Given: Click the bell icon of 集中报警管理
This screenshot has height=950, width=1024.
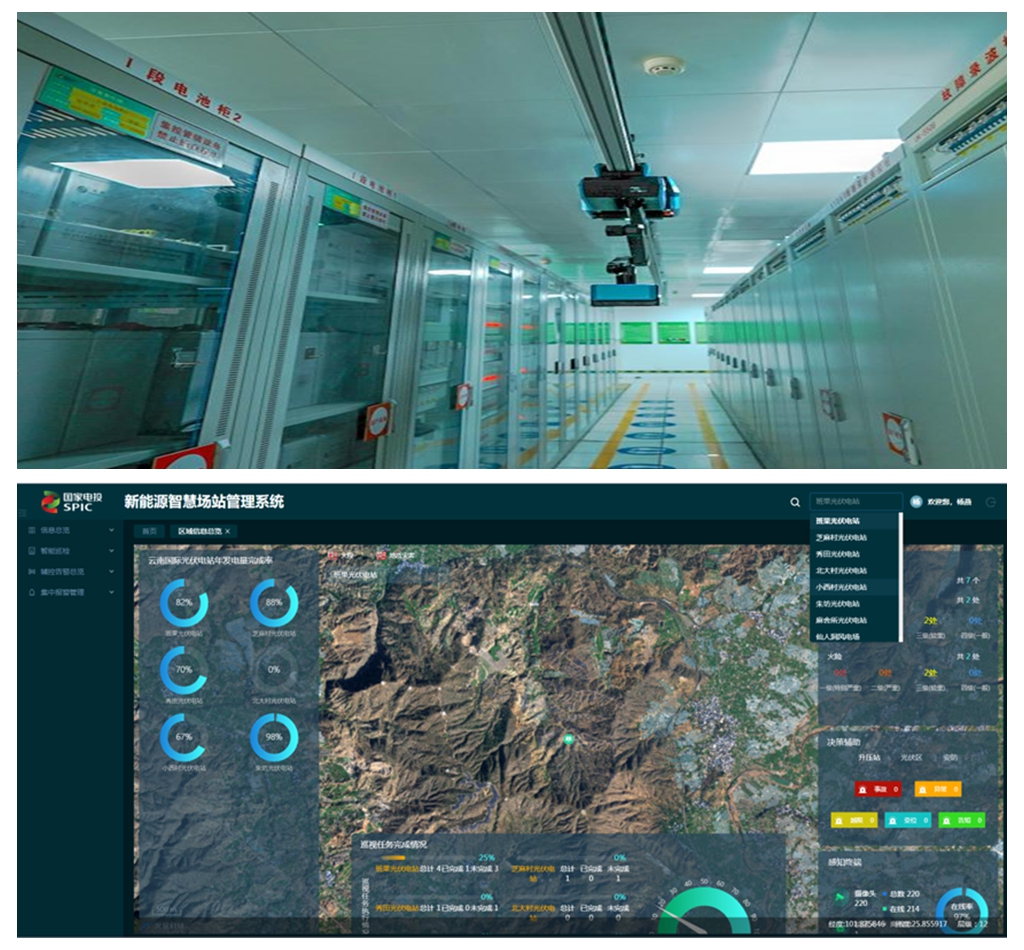Looking at the screenshot, I should click(32, 592).
